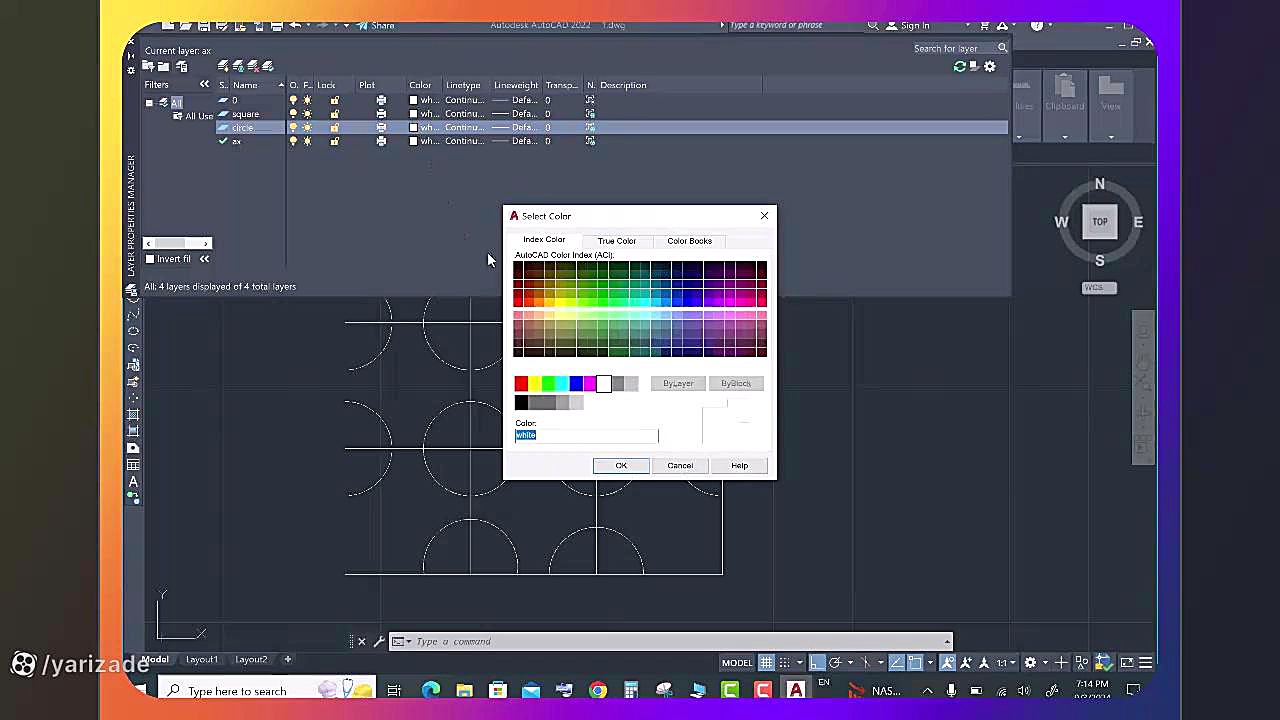Collapse the All filter tree node
Screen dimensions: 1280x720
150,102
